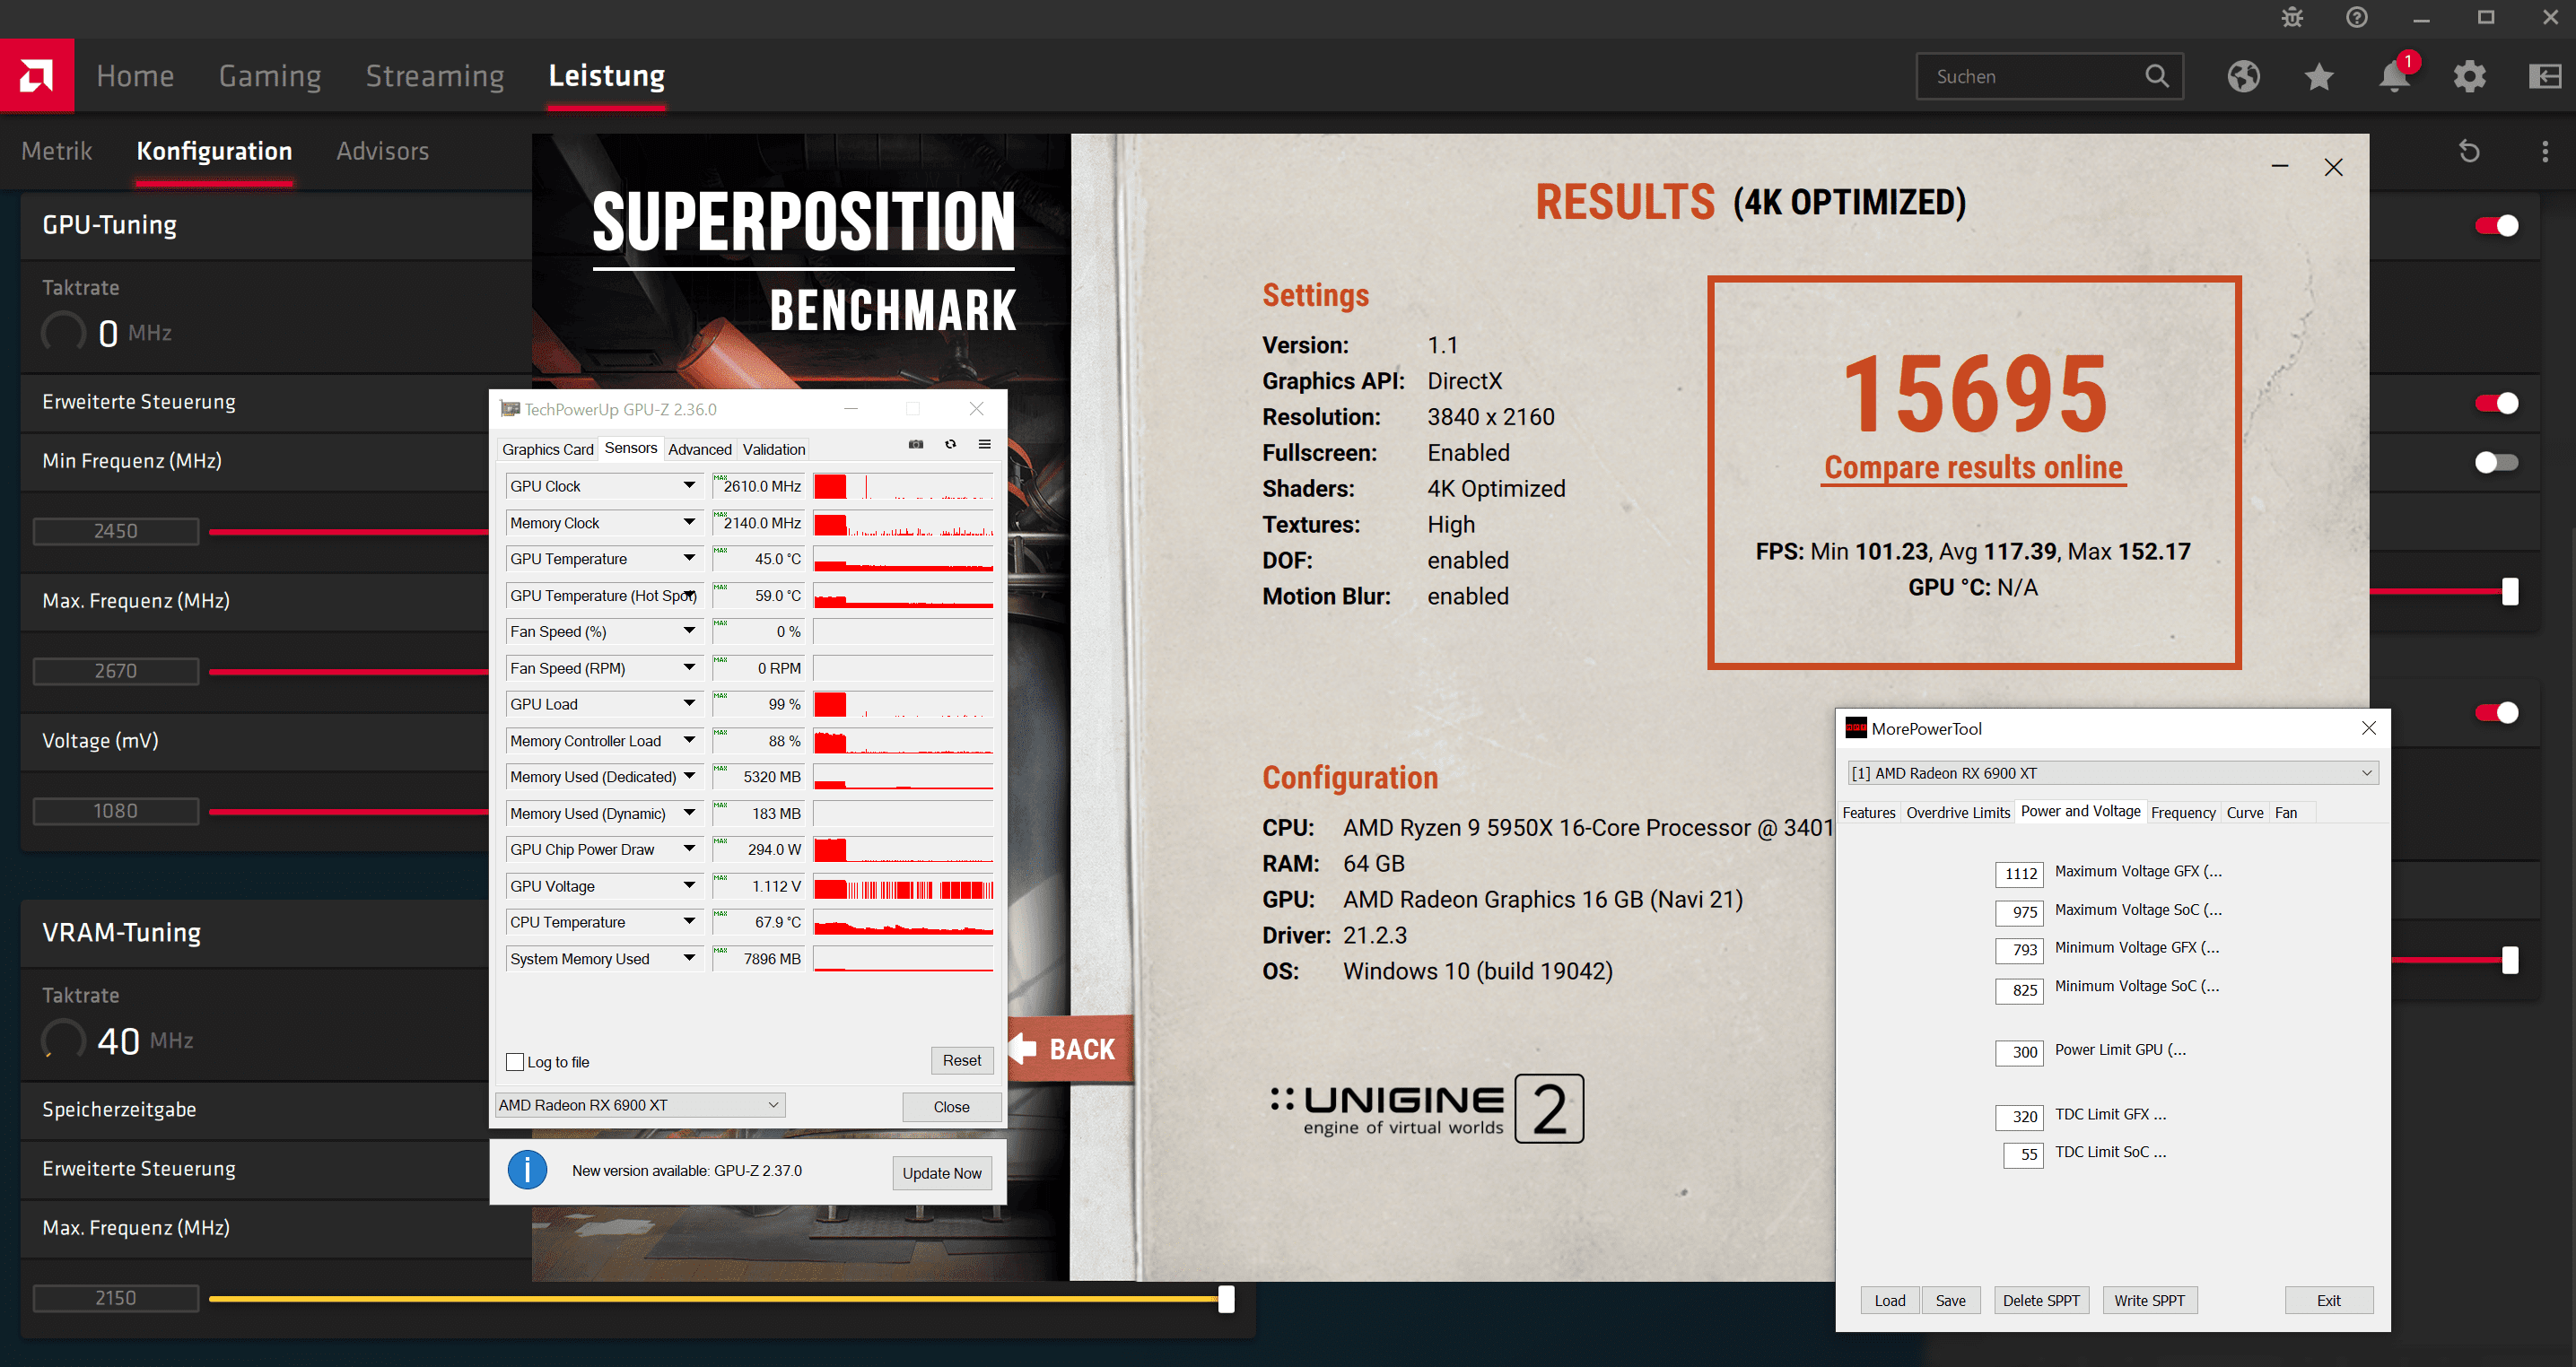Click GPU-Z refresh icon
The width and height of the screenshot is (2576, 1367).
pyautogui.click(x=950, y=444)
